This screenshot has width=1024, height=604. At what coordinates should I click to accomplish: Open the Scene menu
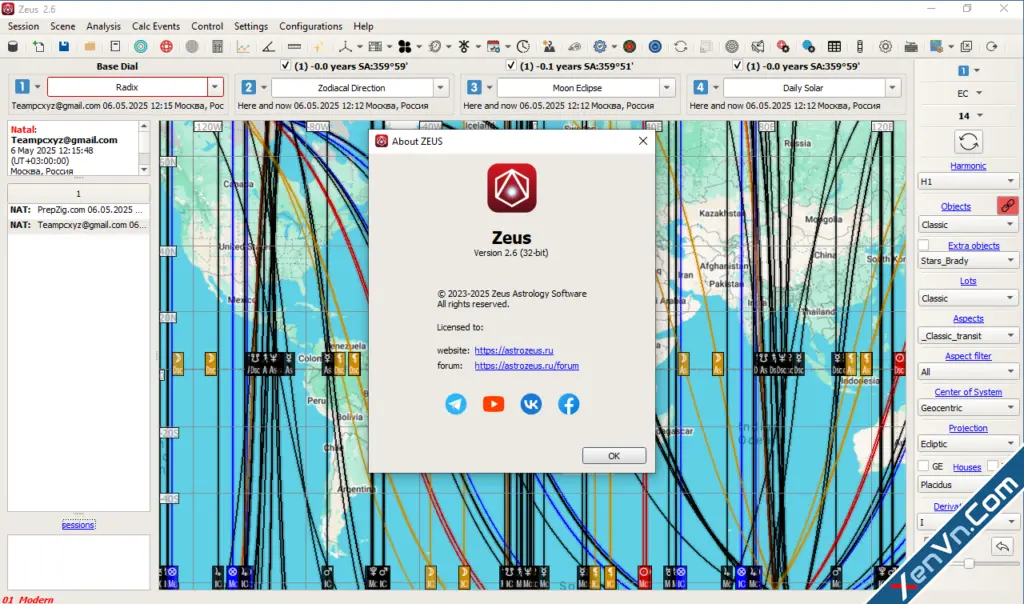point(63,26)
